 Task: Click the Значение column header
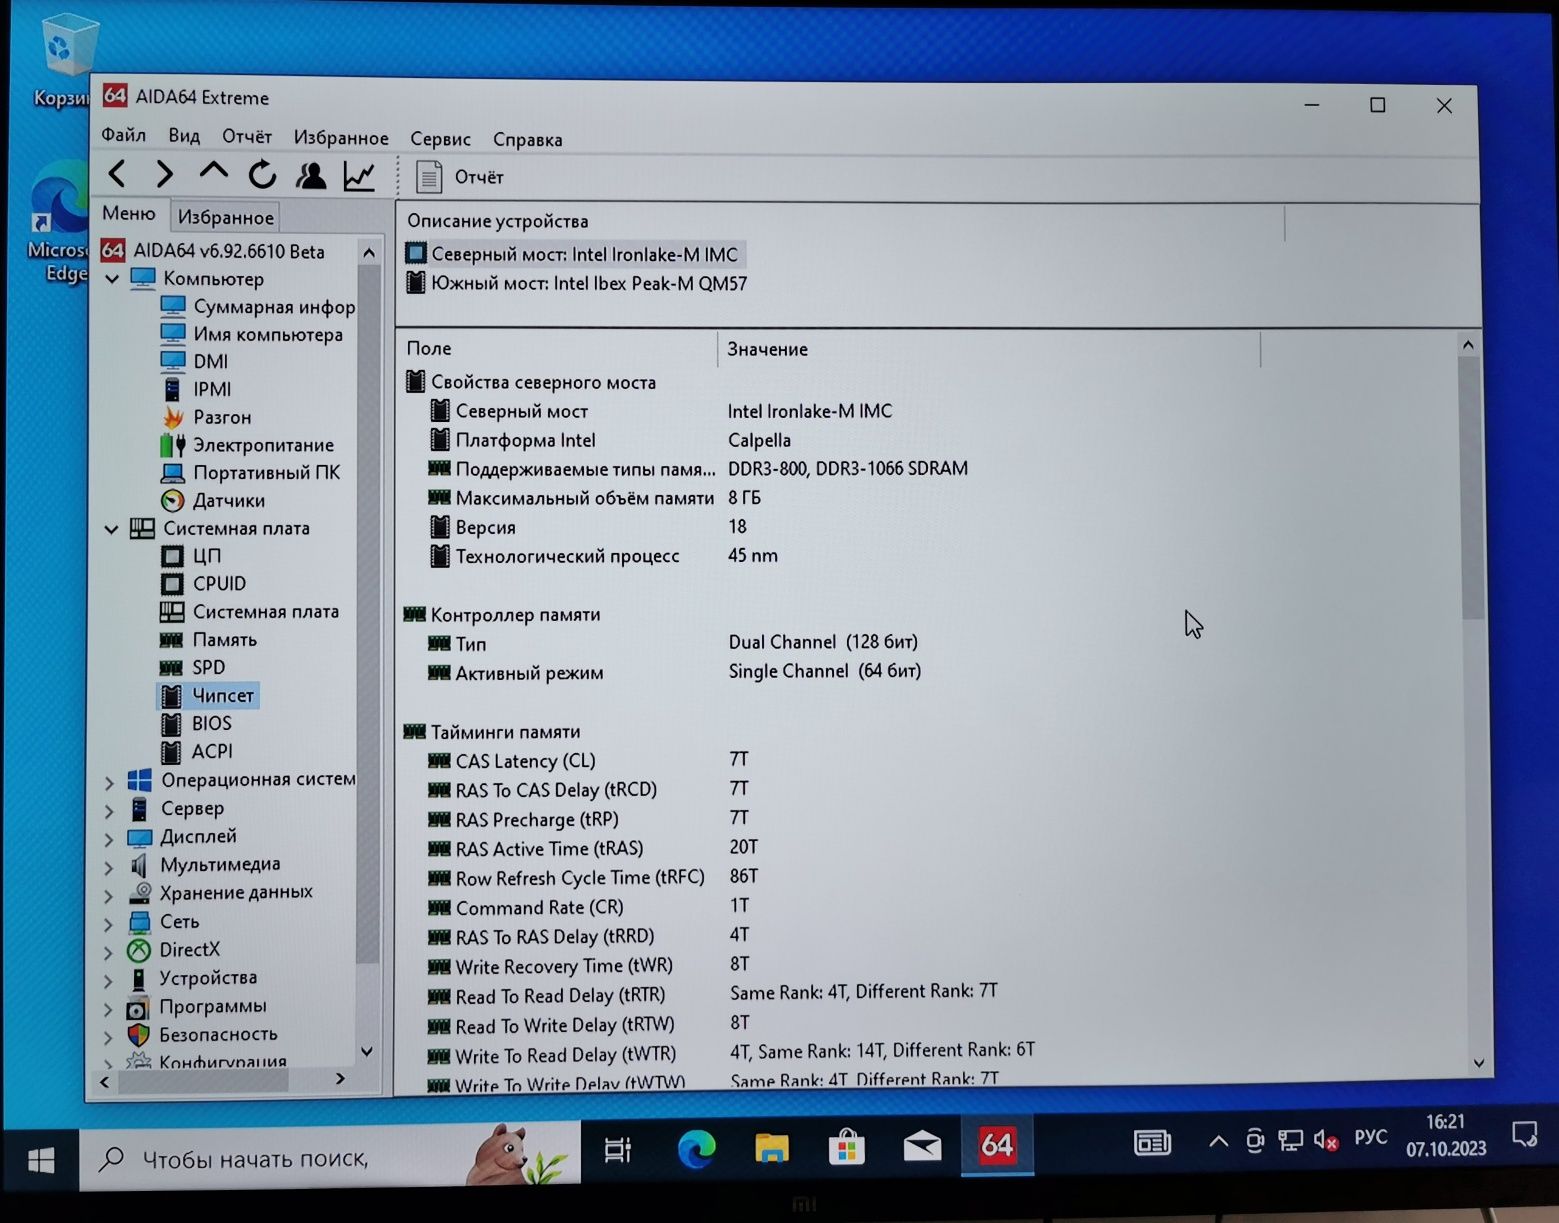(988, 349)
